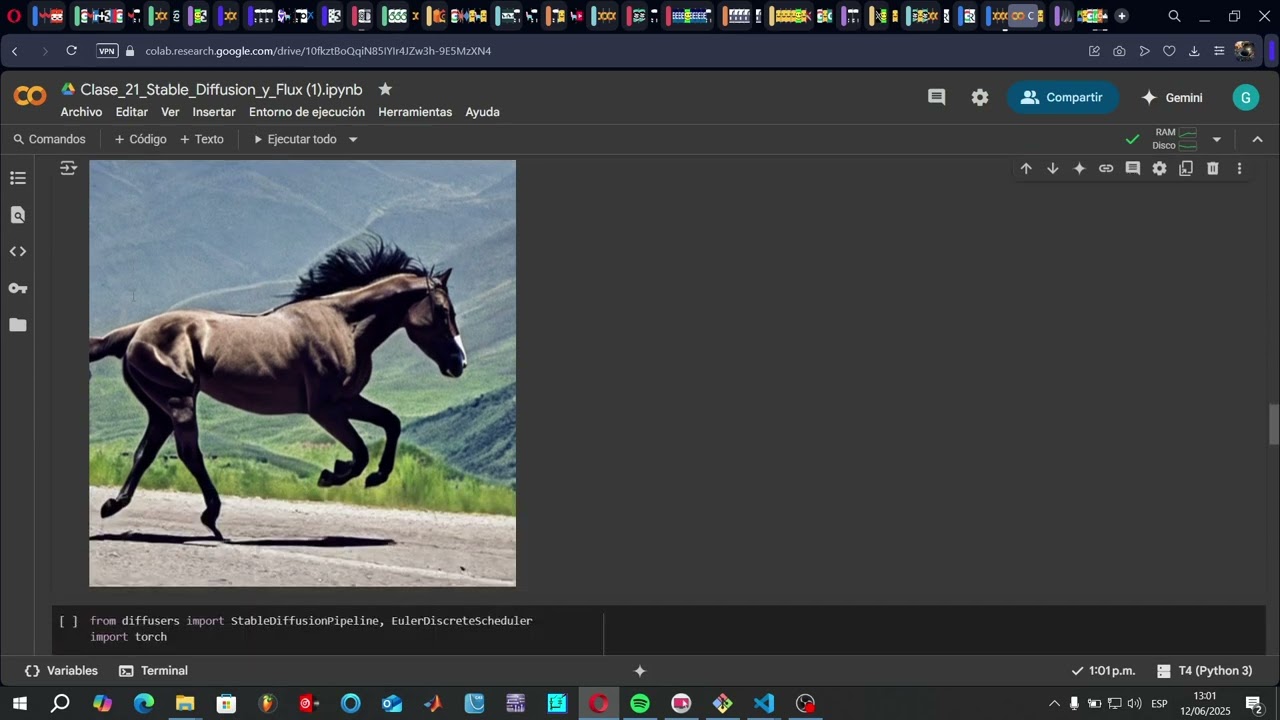1280x720 pixels.
Task: Mirror the cell in a tab
Action: pyautogui.click(x=1186, y=169)
